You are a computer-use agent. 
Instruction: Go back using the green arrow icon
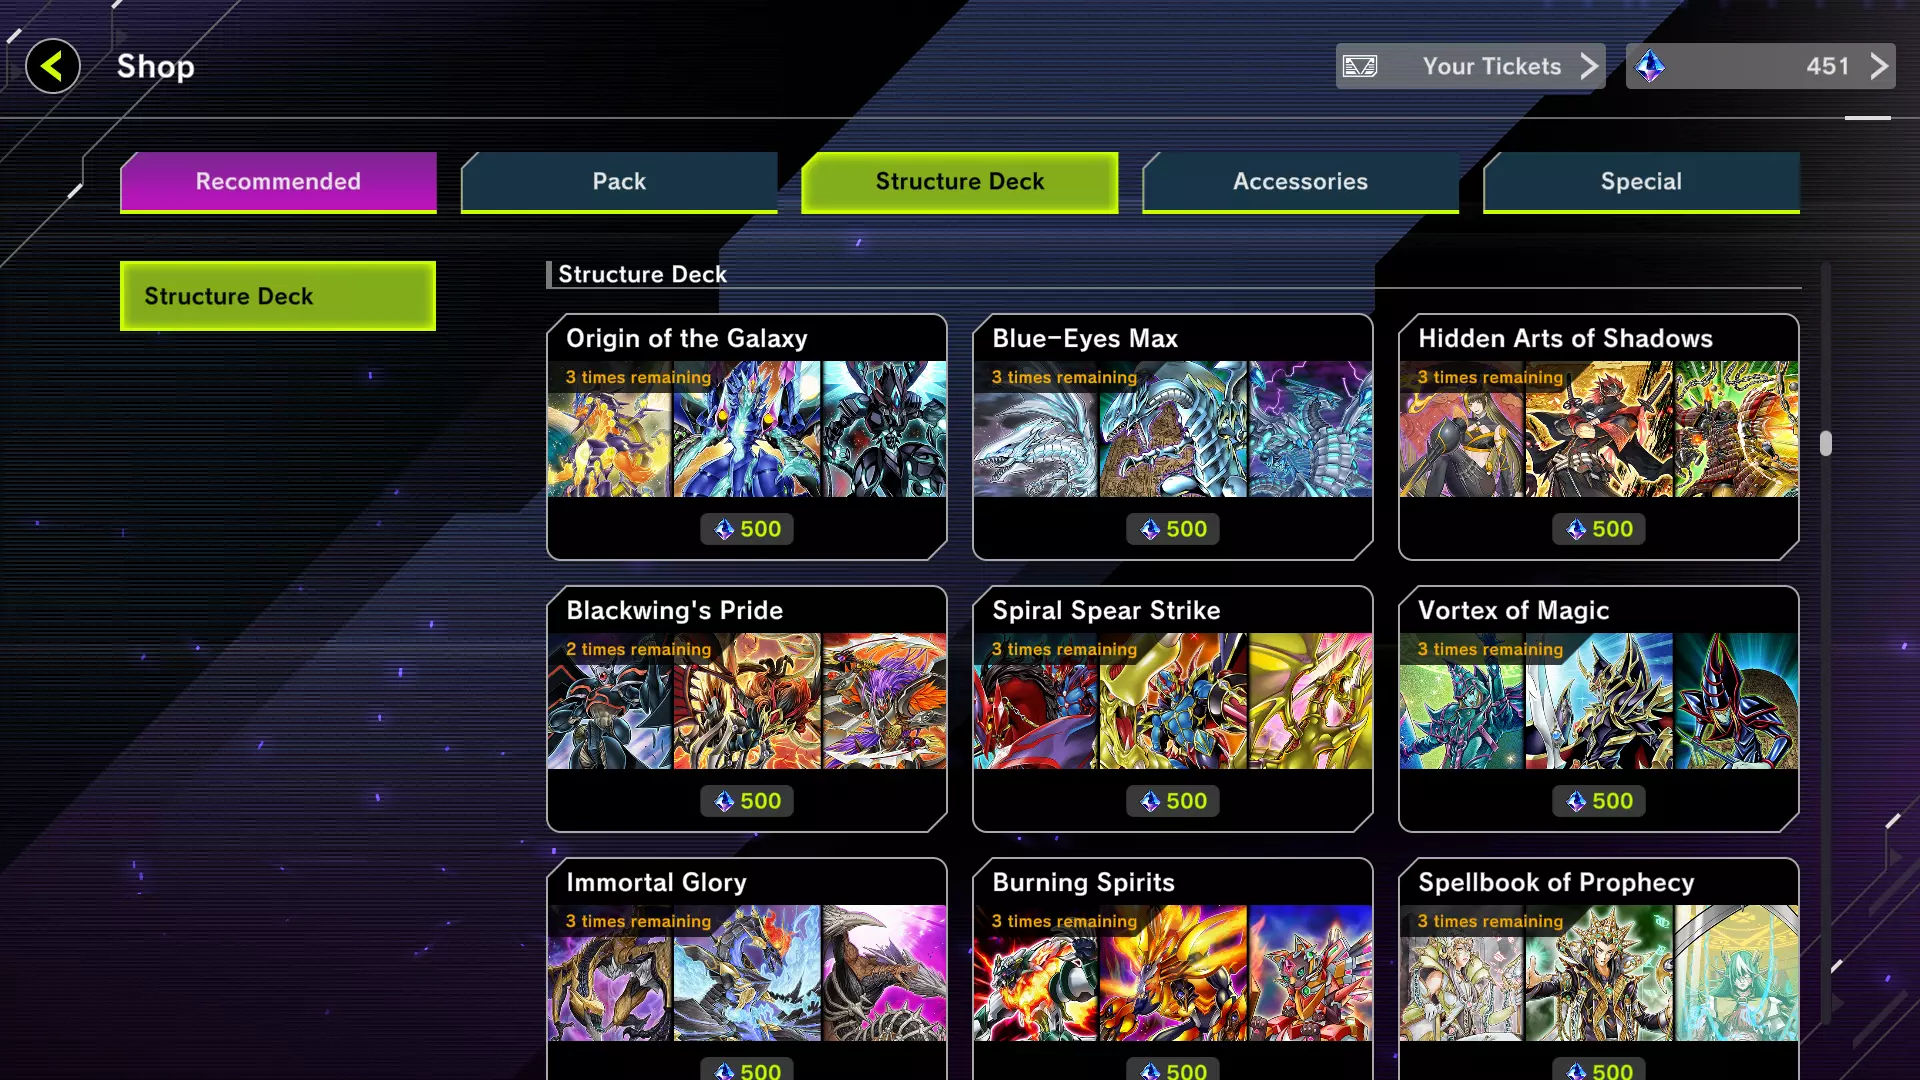52,67
